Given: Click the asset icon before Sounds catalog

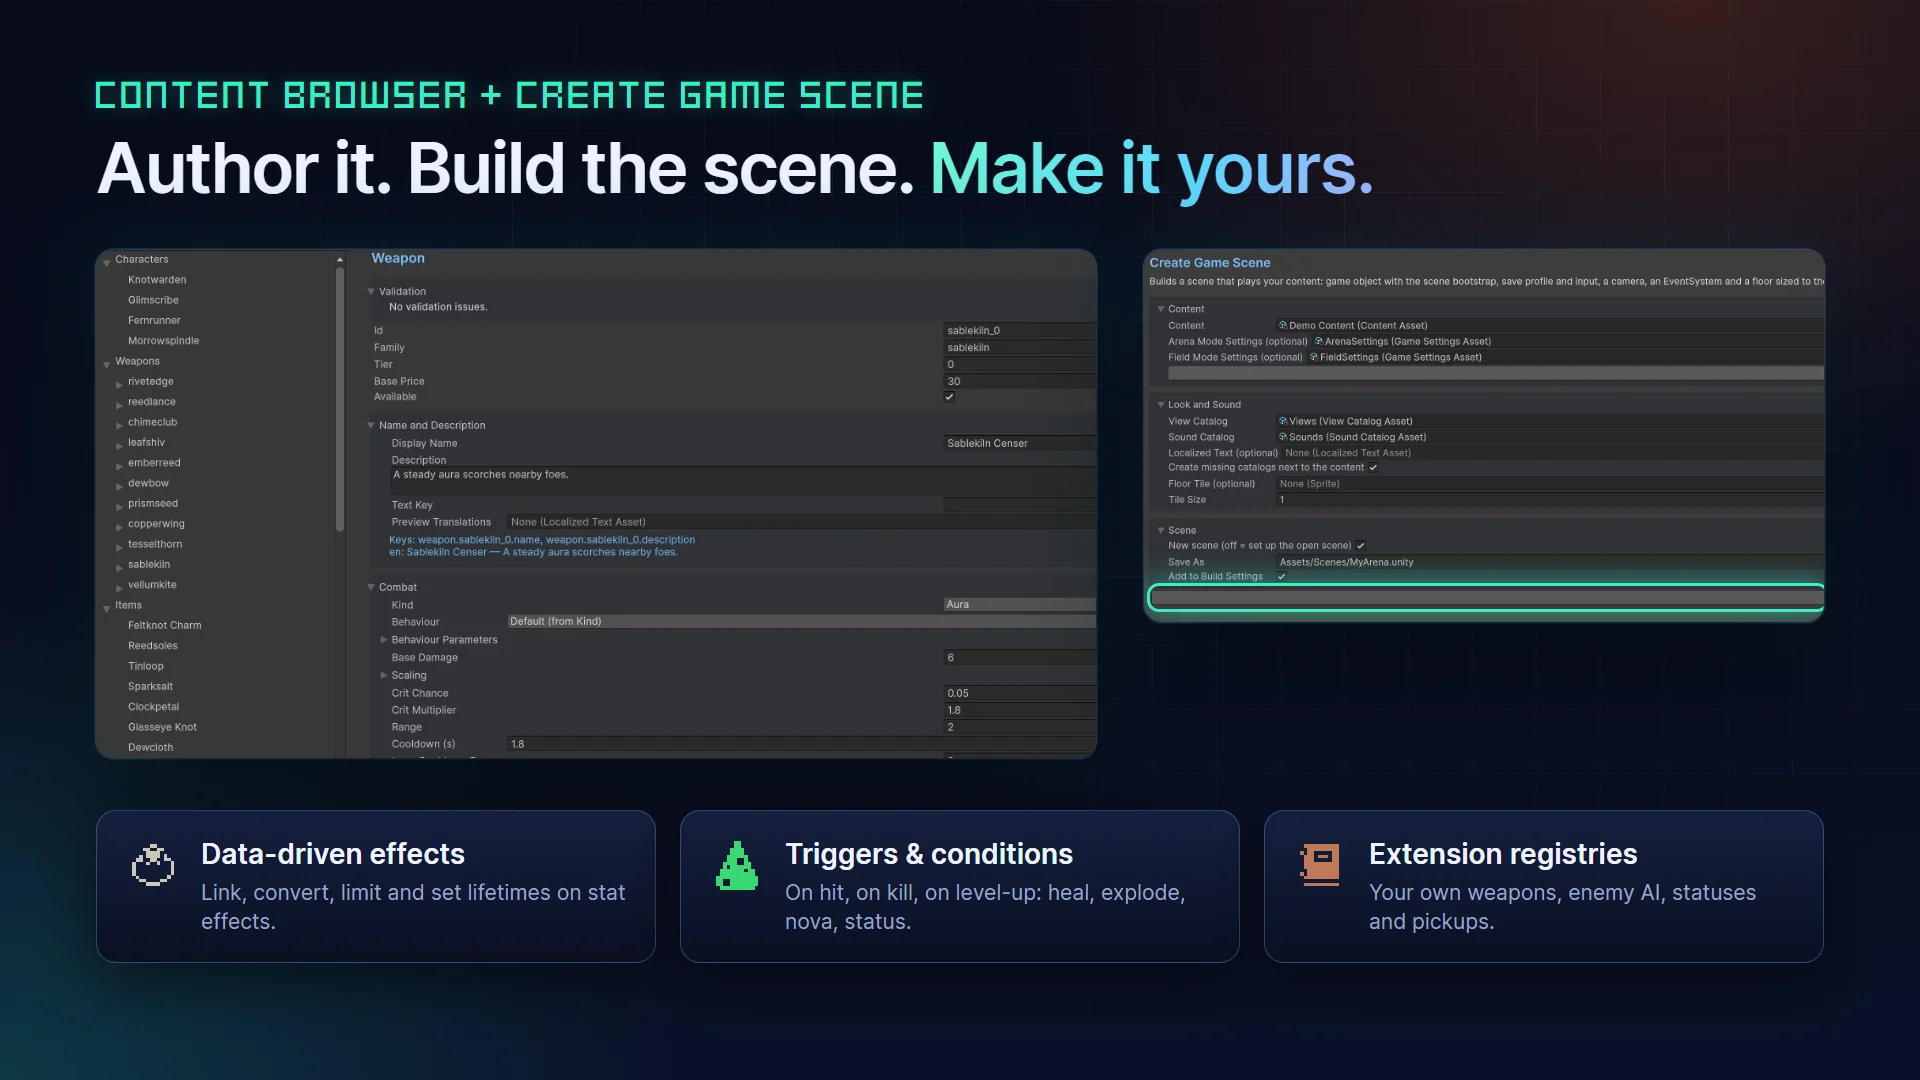Looking at the screenshot, I should 1283,437.
